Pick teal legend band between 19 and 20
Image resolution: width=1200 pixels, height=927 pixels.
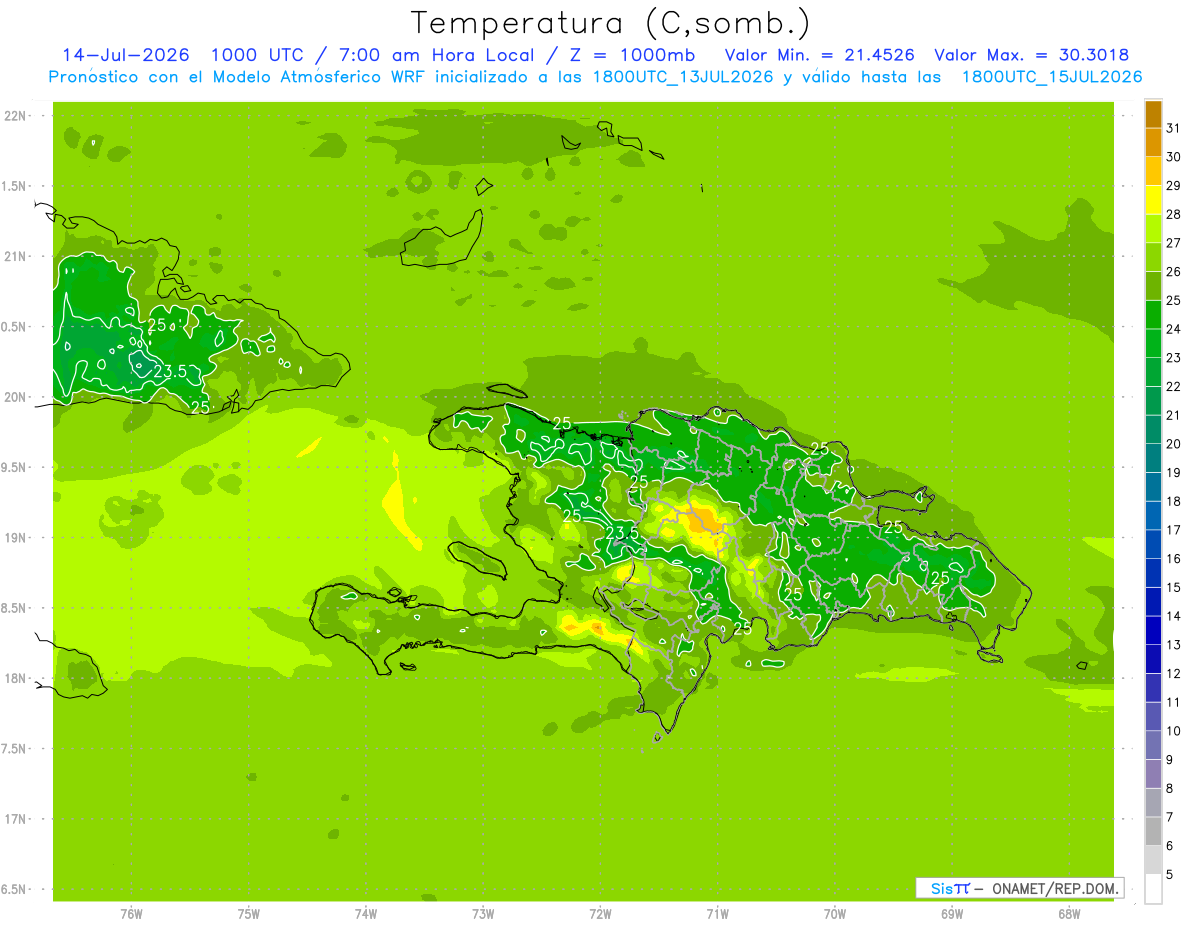point(1153,459)
